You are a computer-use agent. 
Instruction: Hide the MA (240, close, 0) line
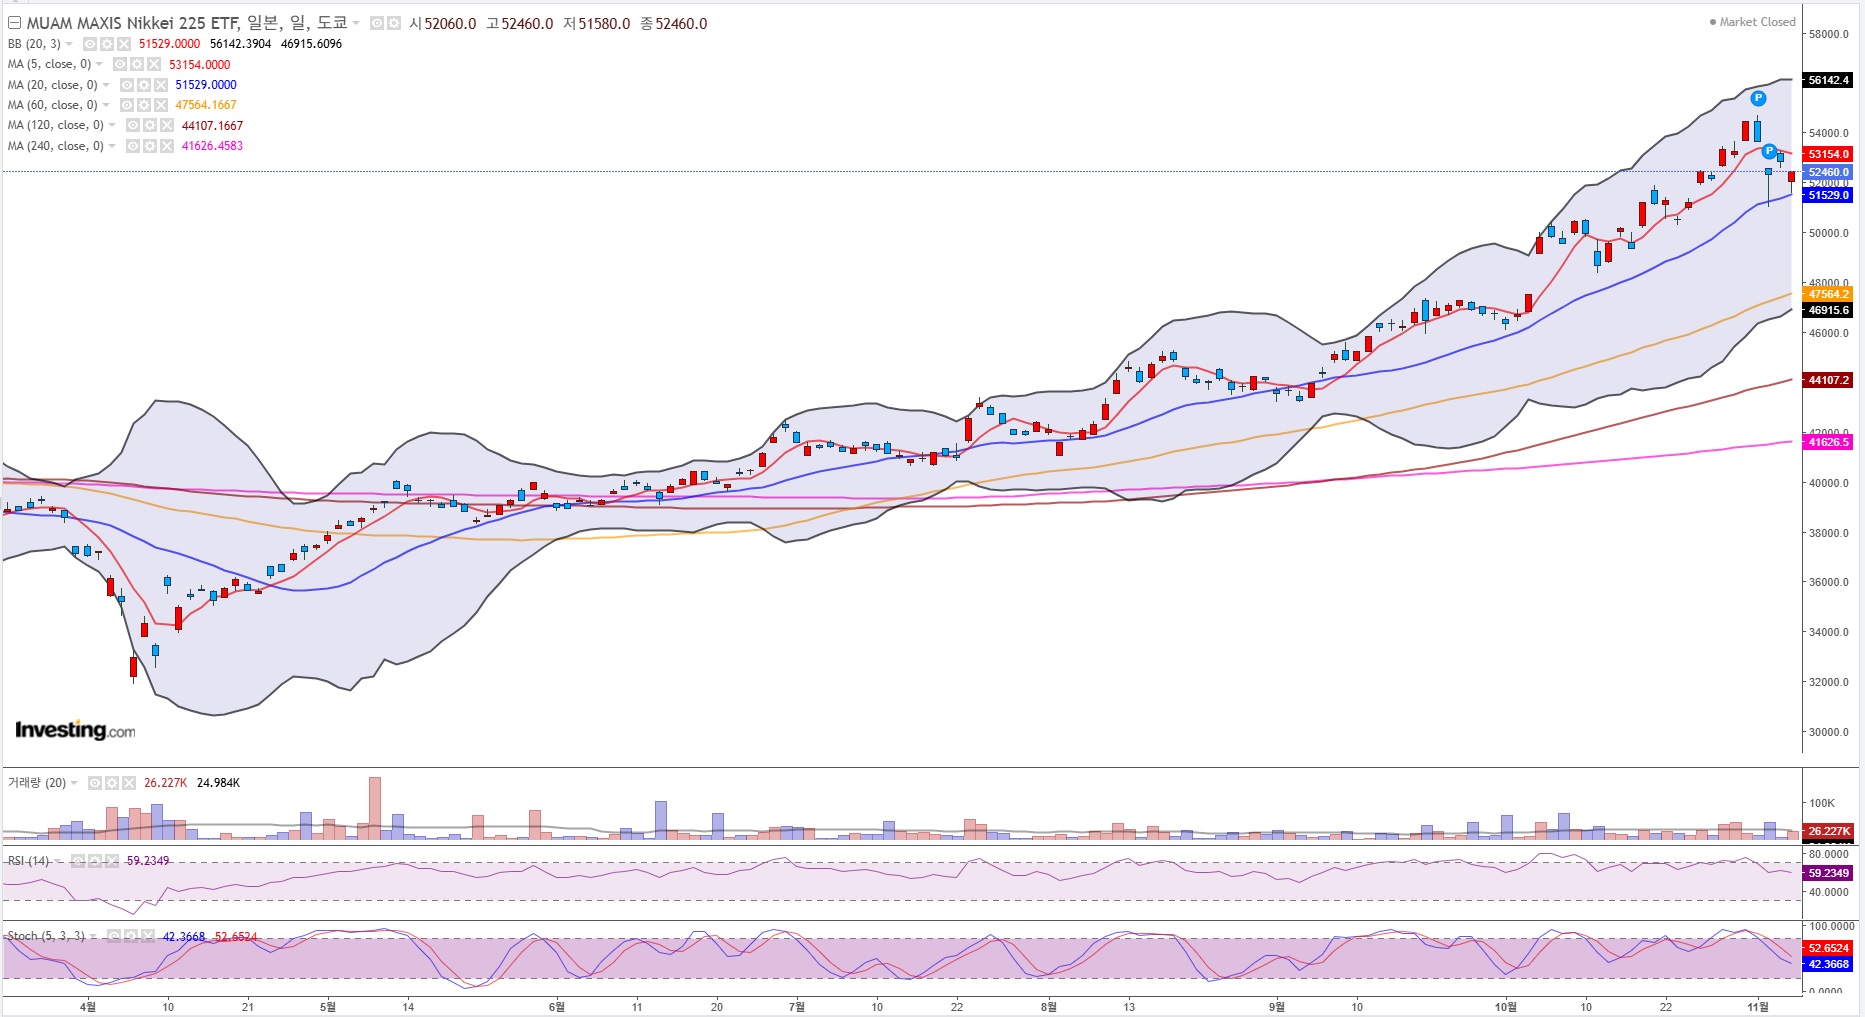[x=133, y=146]
